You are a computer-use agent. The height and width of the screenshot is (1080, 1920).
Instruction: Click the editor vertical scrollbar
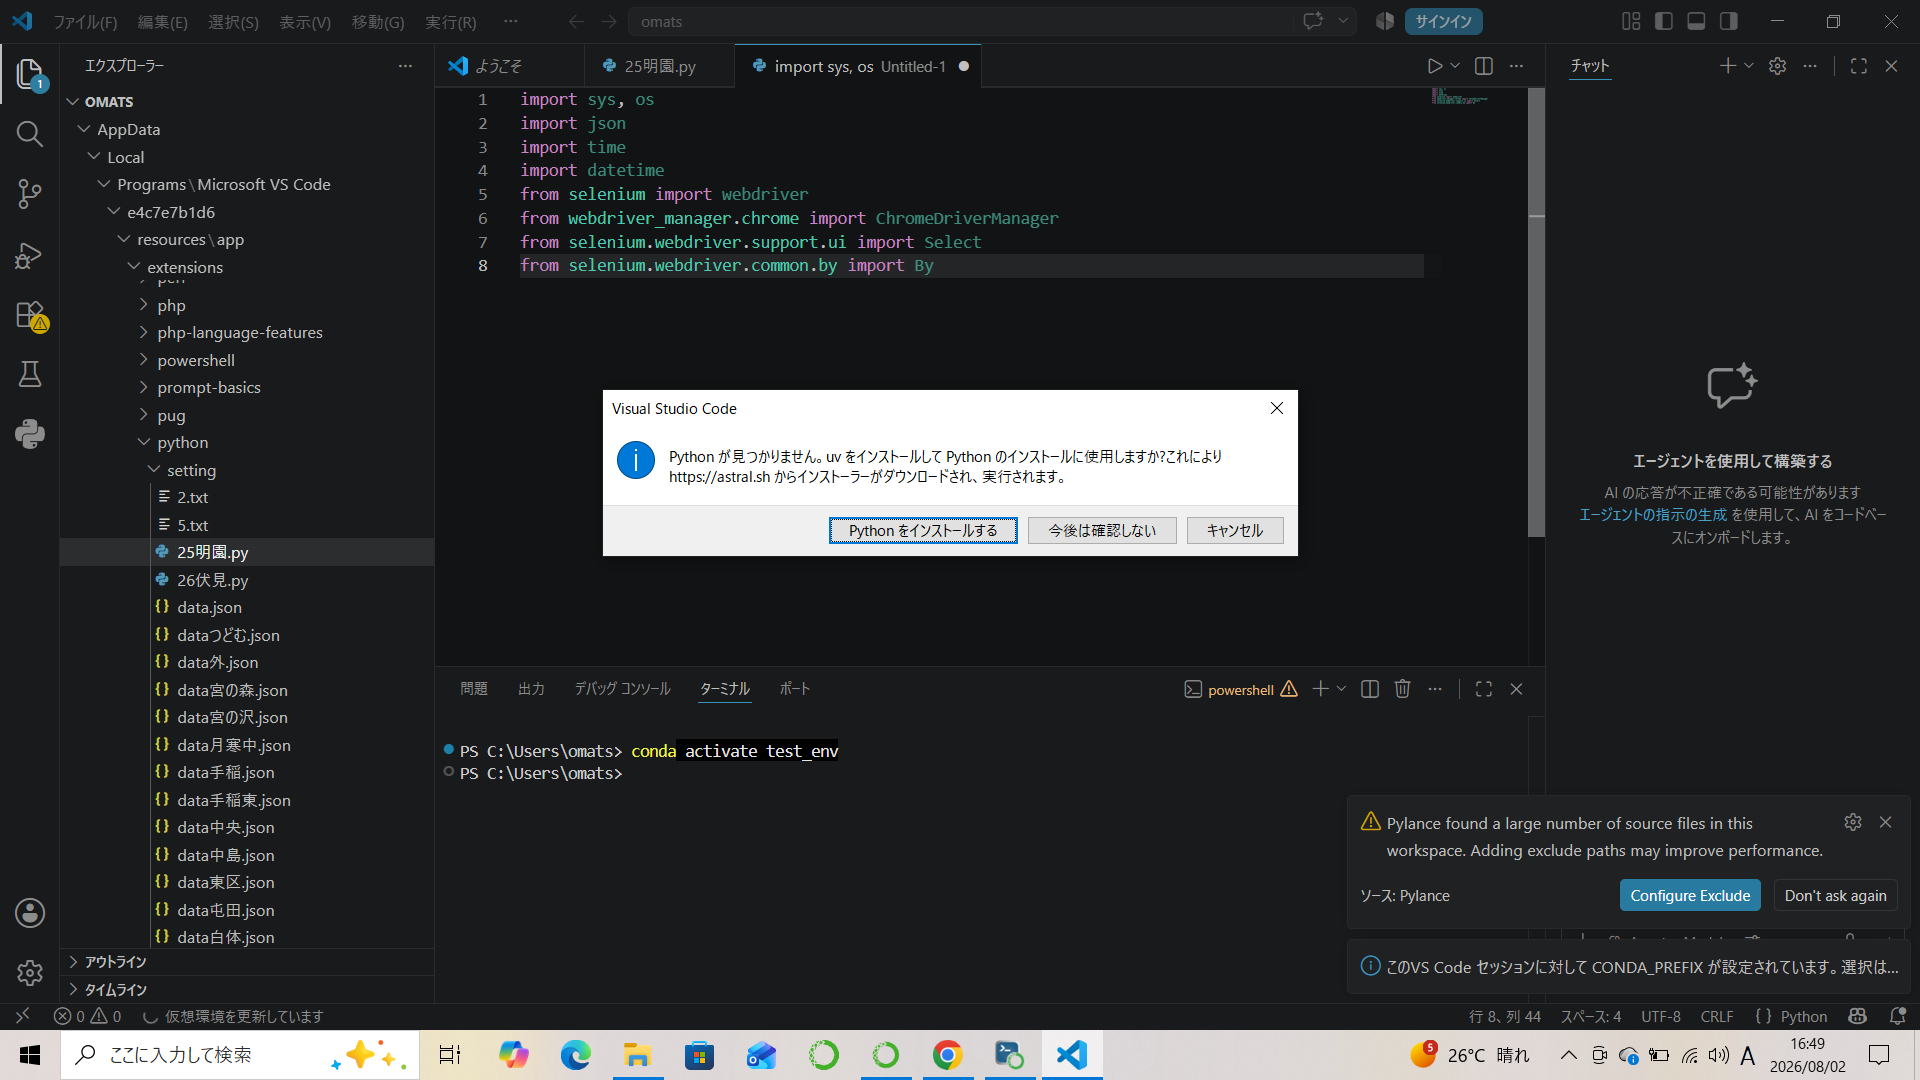coord(1537,312)
